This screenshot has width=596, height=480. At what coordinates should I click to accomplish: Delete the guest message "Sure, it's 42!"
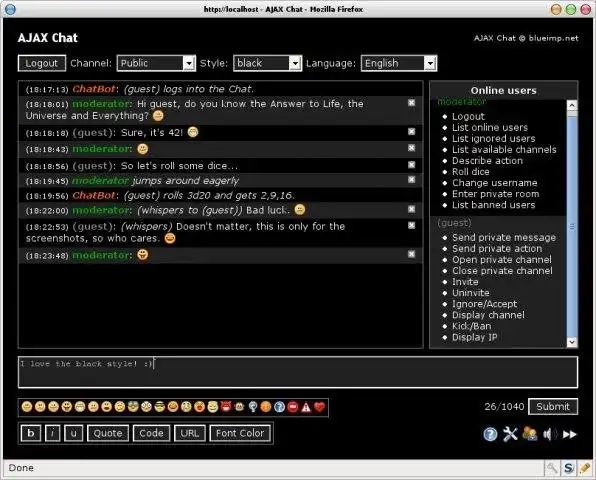[411, 131]
